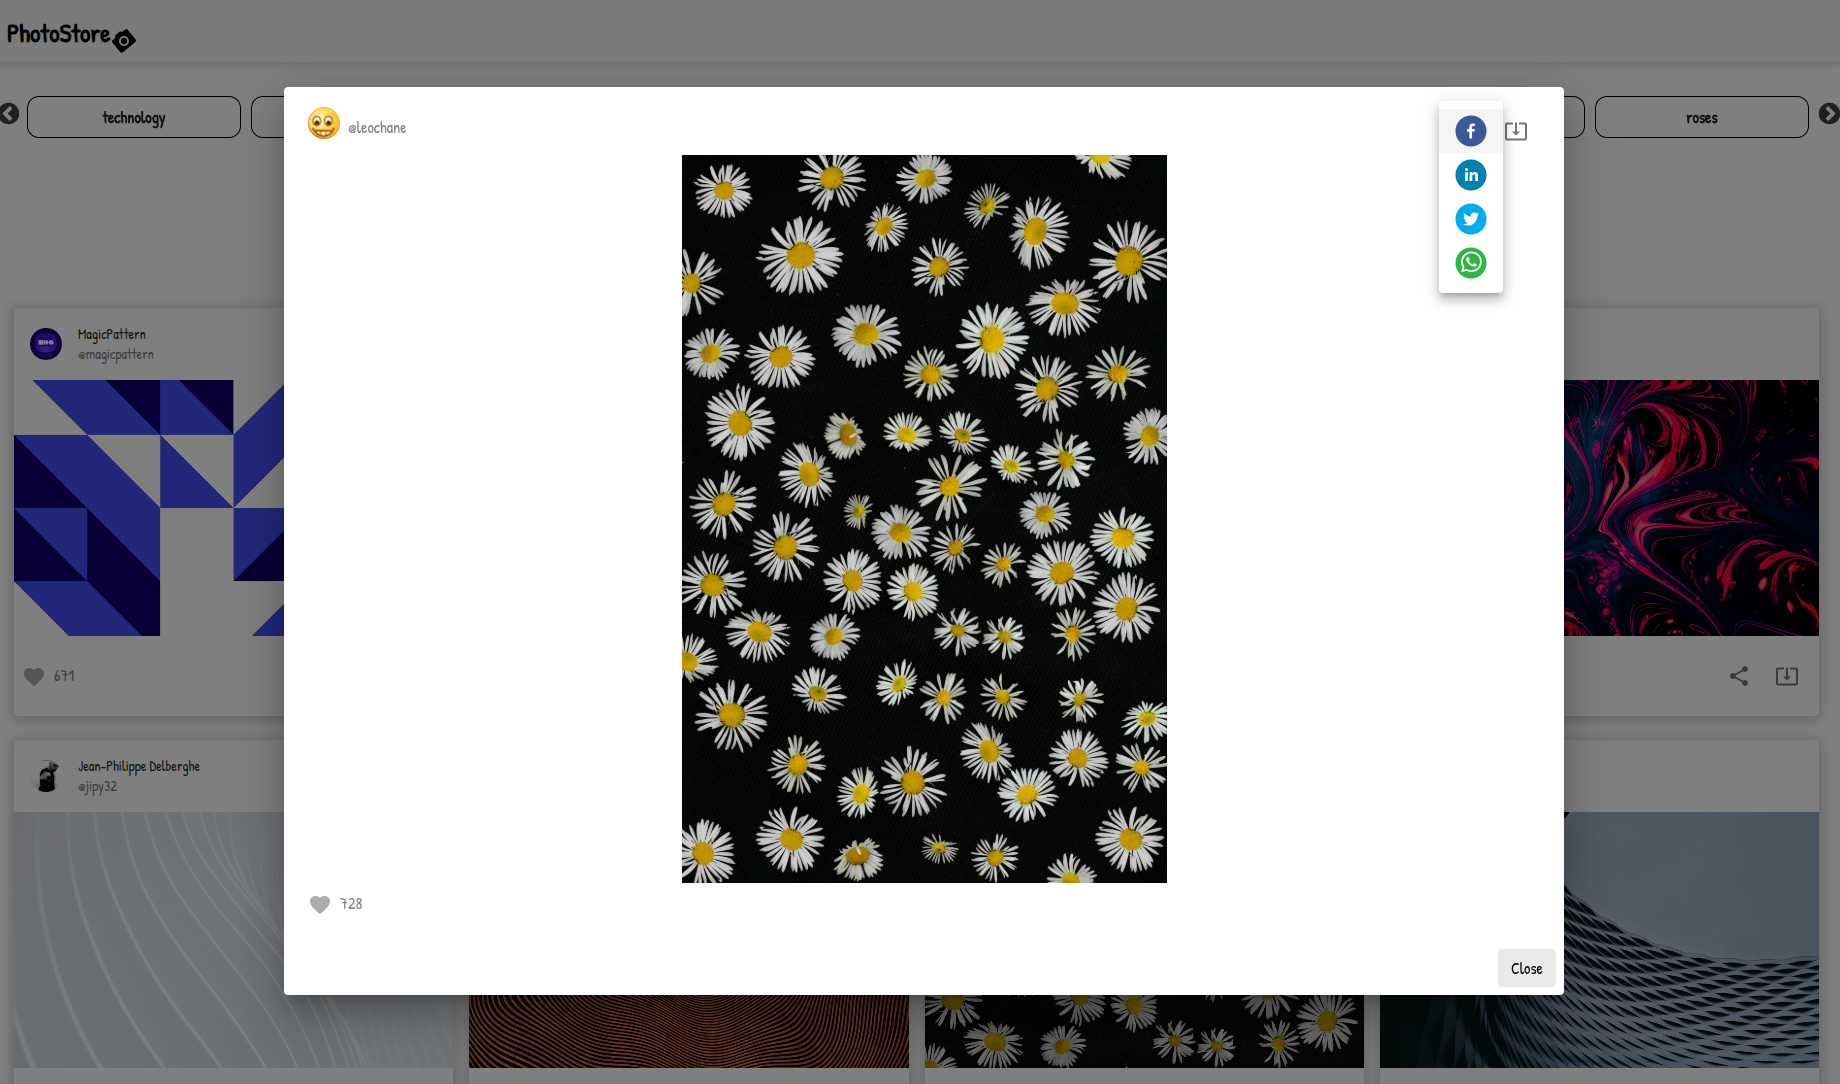This screenshot has height=1084, width=1840.
Task: Open leochane's profile avatar
Action: point(323,124)
